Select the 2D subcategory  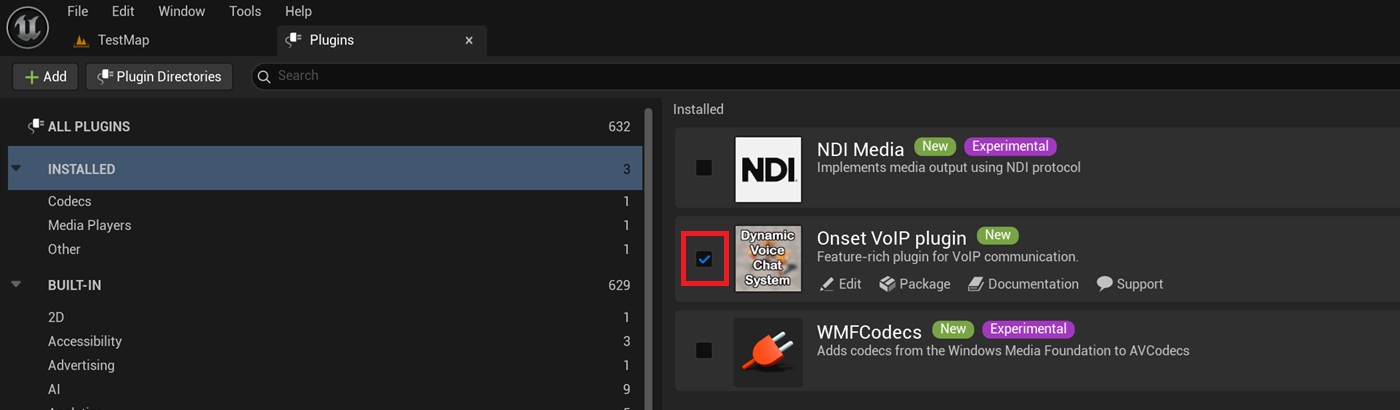pos(325,317)
